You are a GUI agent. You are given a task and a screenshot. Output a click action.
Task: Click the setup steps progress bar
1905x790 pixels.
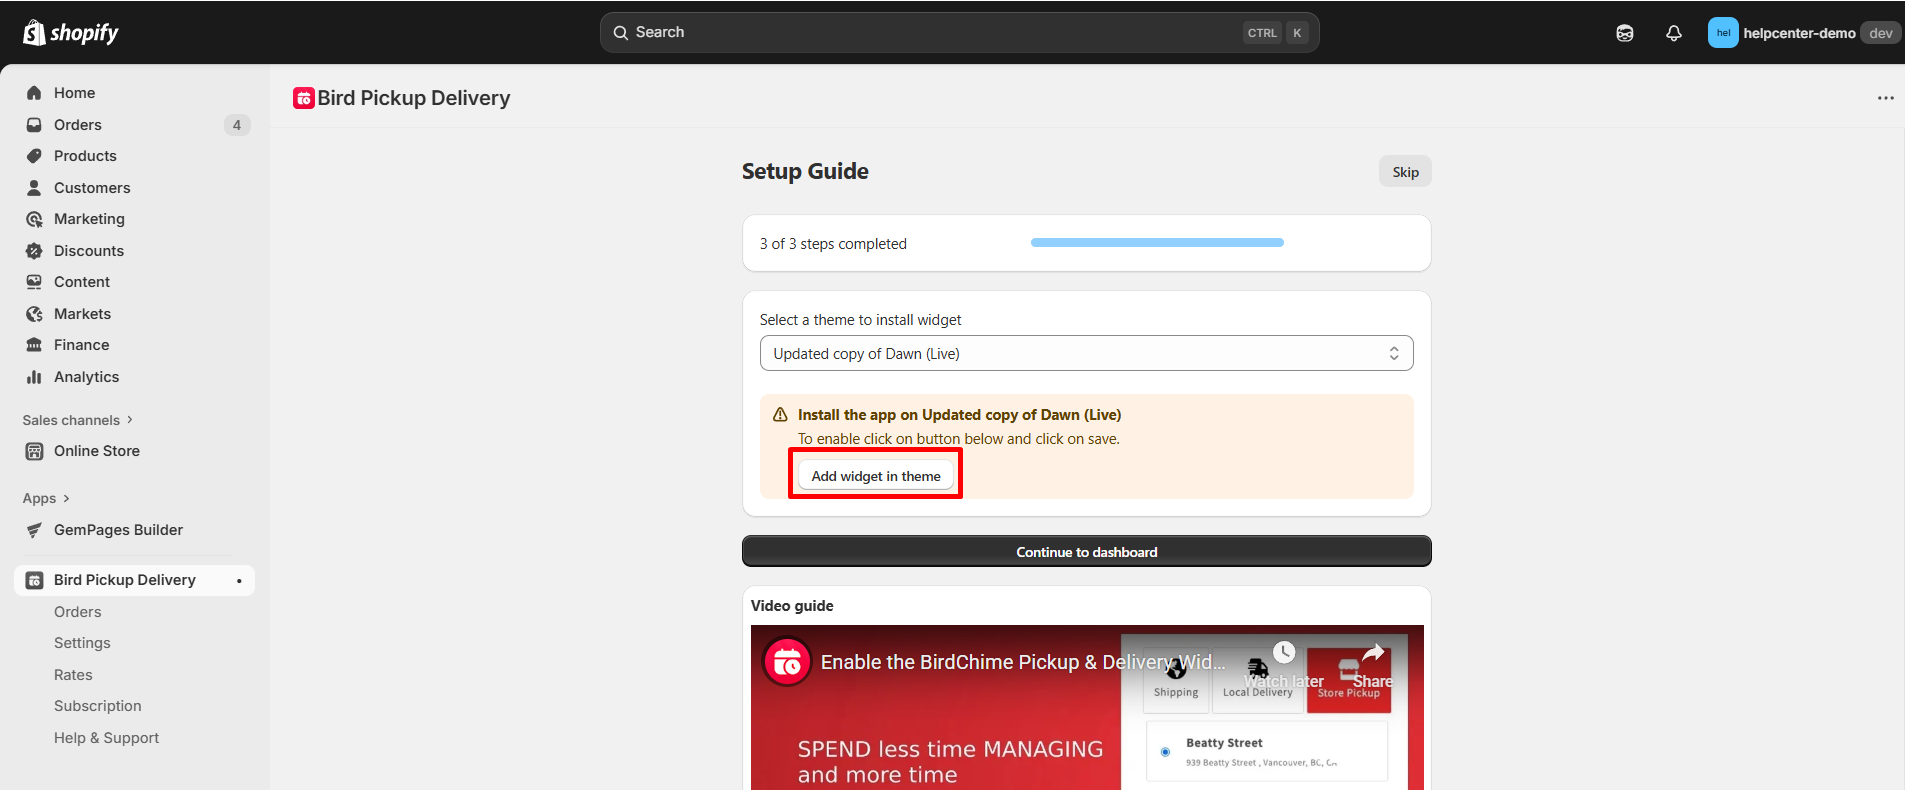(1157, 243)
